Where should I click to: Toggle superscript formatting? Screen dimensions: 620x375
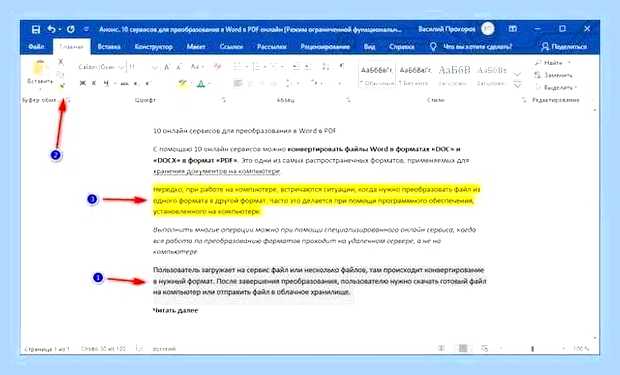[147, 83]
